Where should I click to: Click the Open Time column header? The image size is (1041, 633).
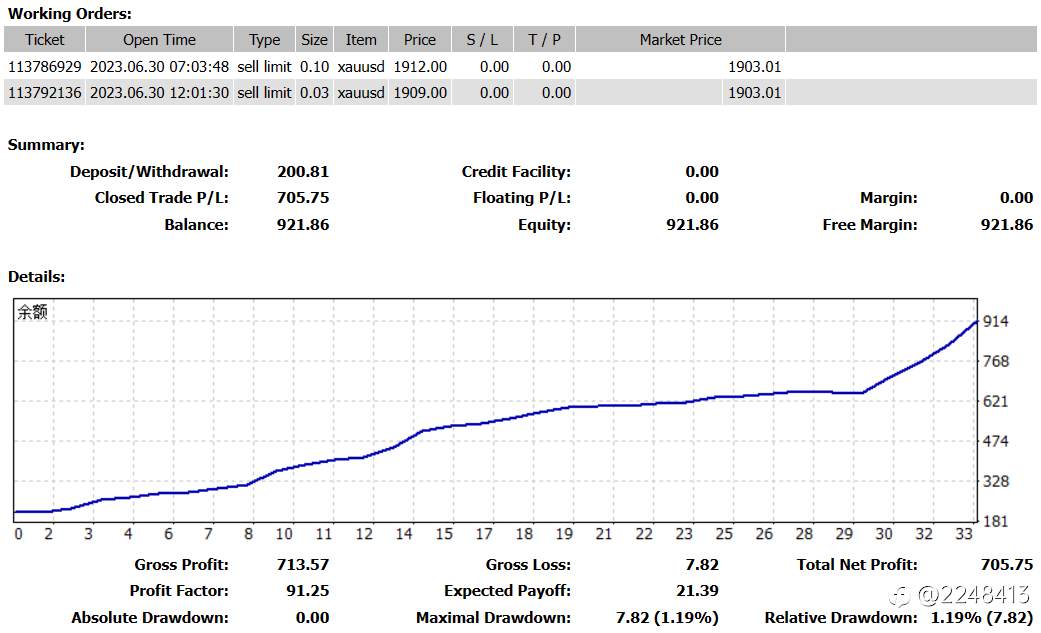(x=159, y=40)
